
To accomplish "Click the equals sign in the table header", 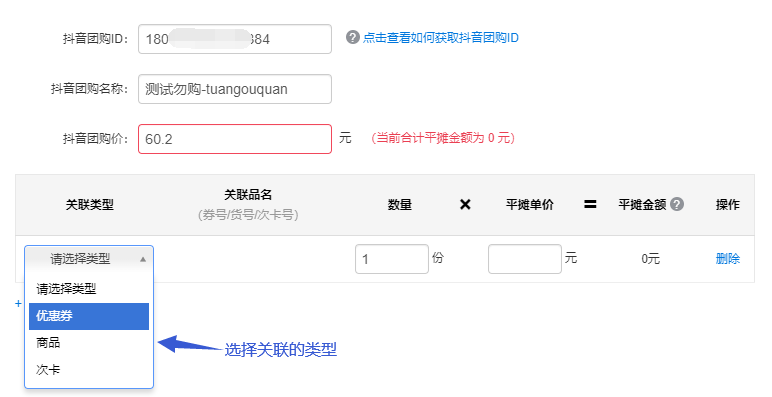I will pyautogui.click(x=590, y=204).
